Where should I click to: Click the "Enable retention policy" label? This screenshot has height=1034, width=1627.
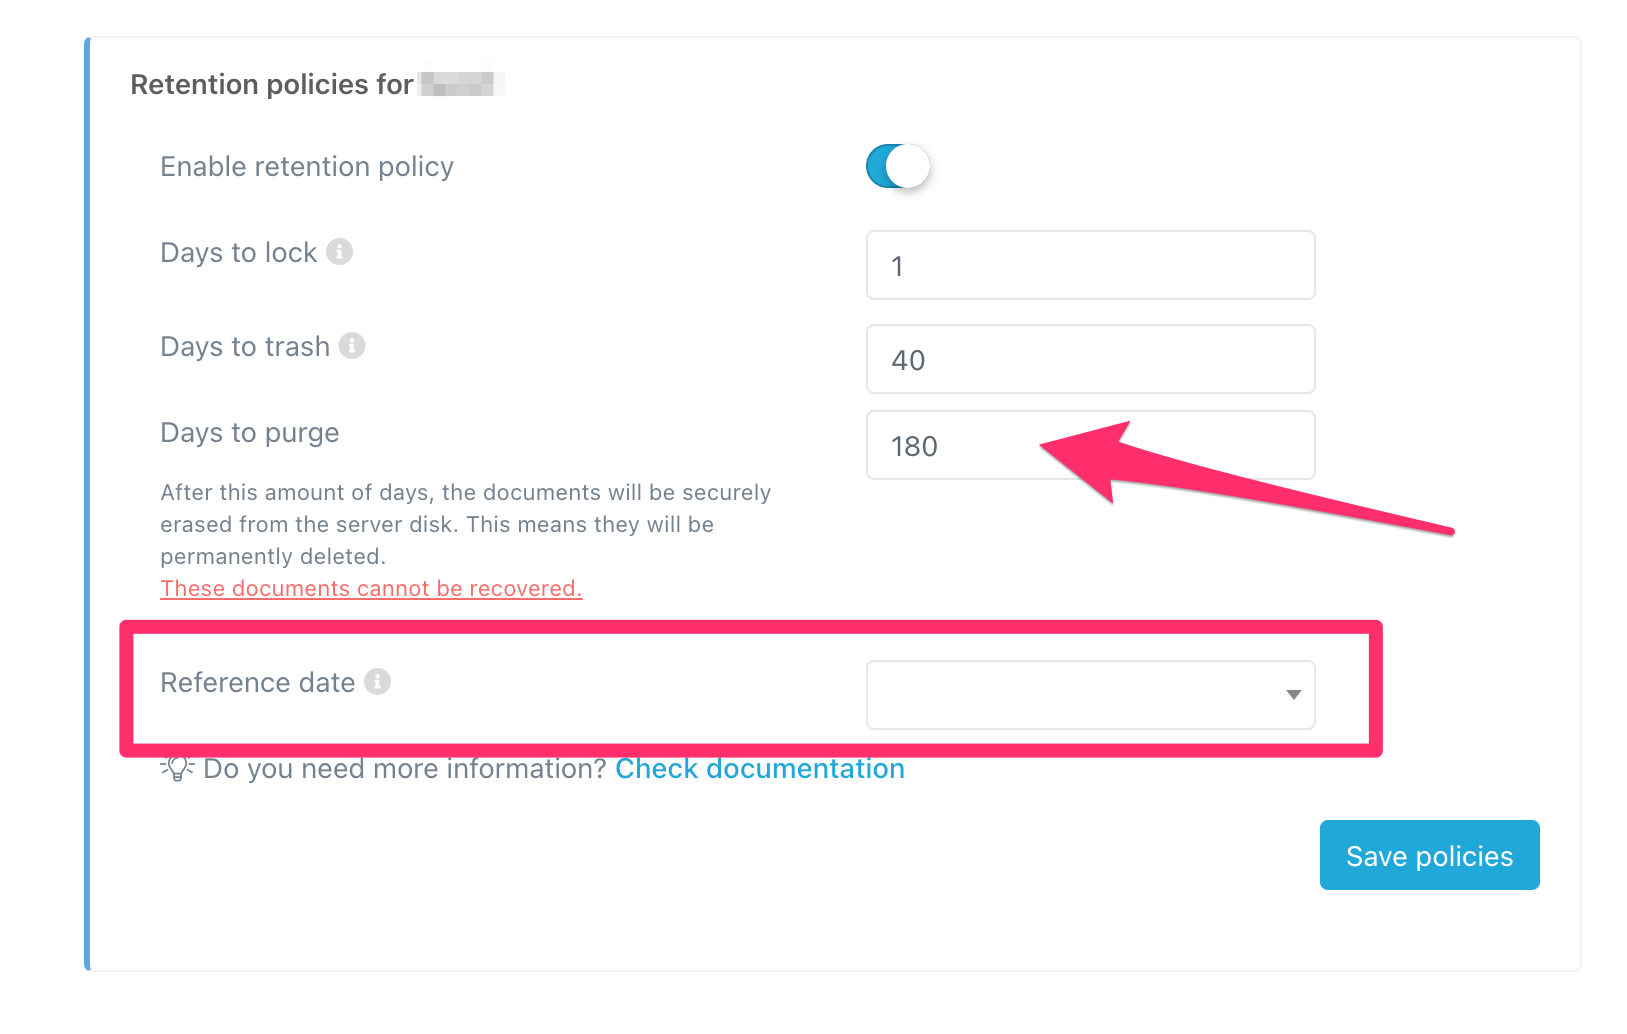click(x=307, y=167)
